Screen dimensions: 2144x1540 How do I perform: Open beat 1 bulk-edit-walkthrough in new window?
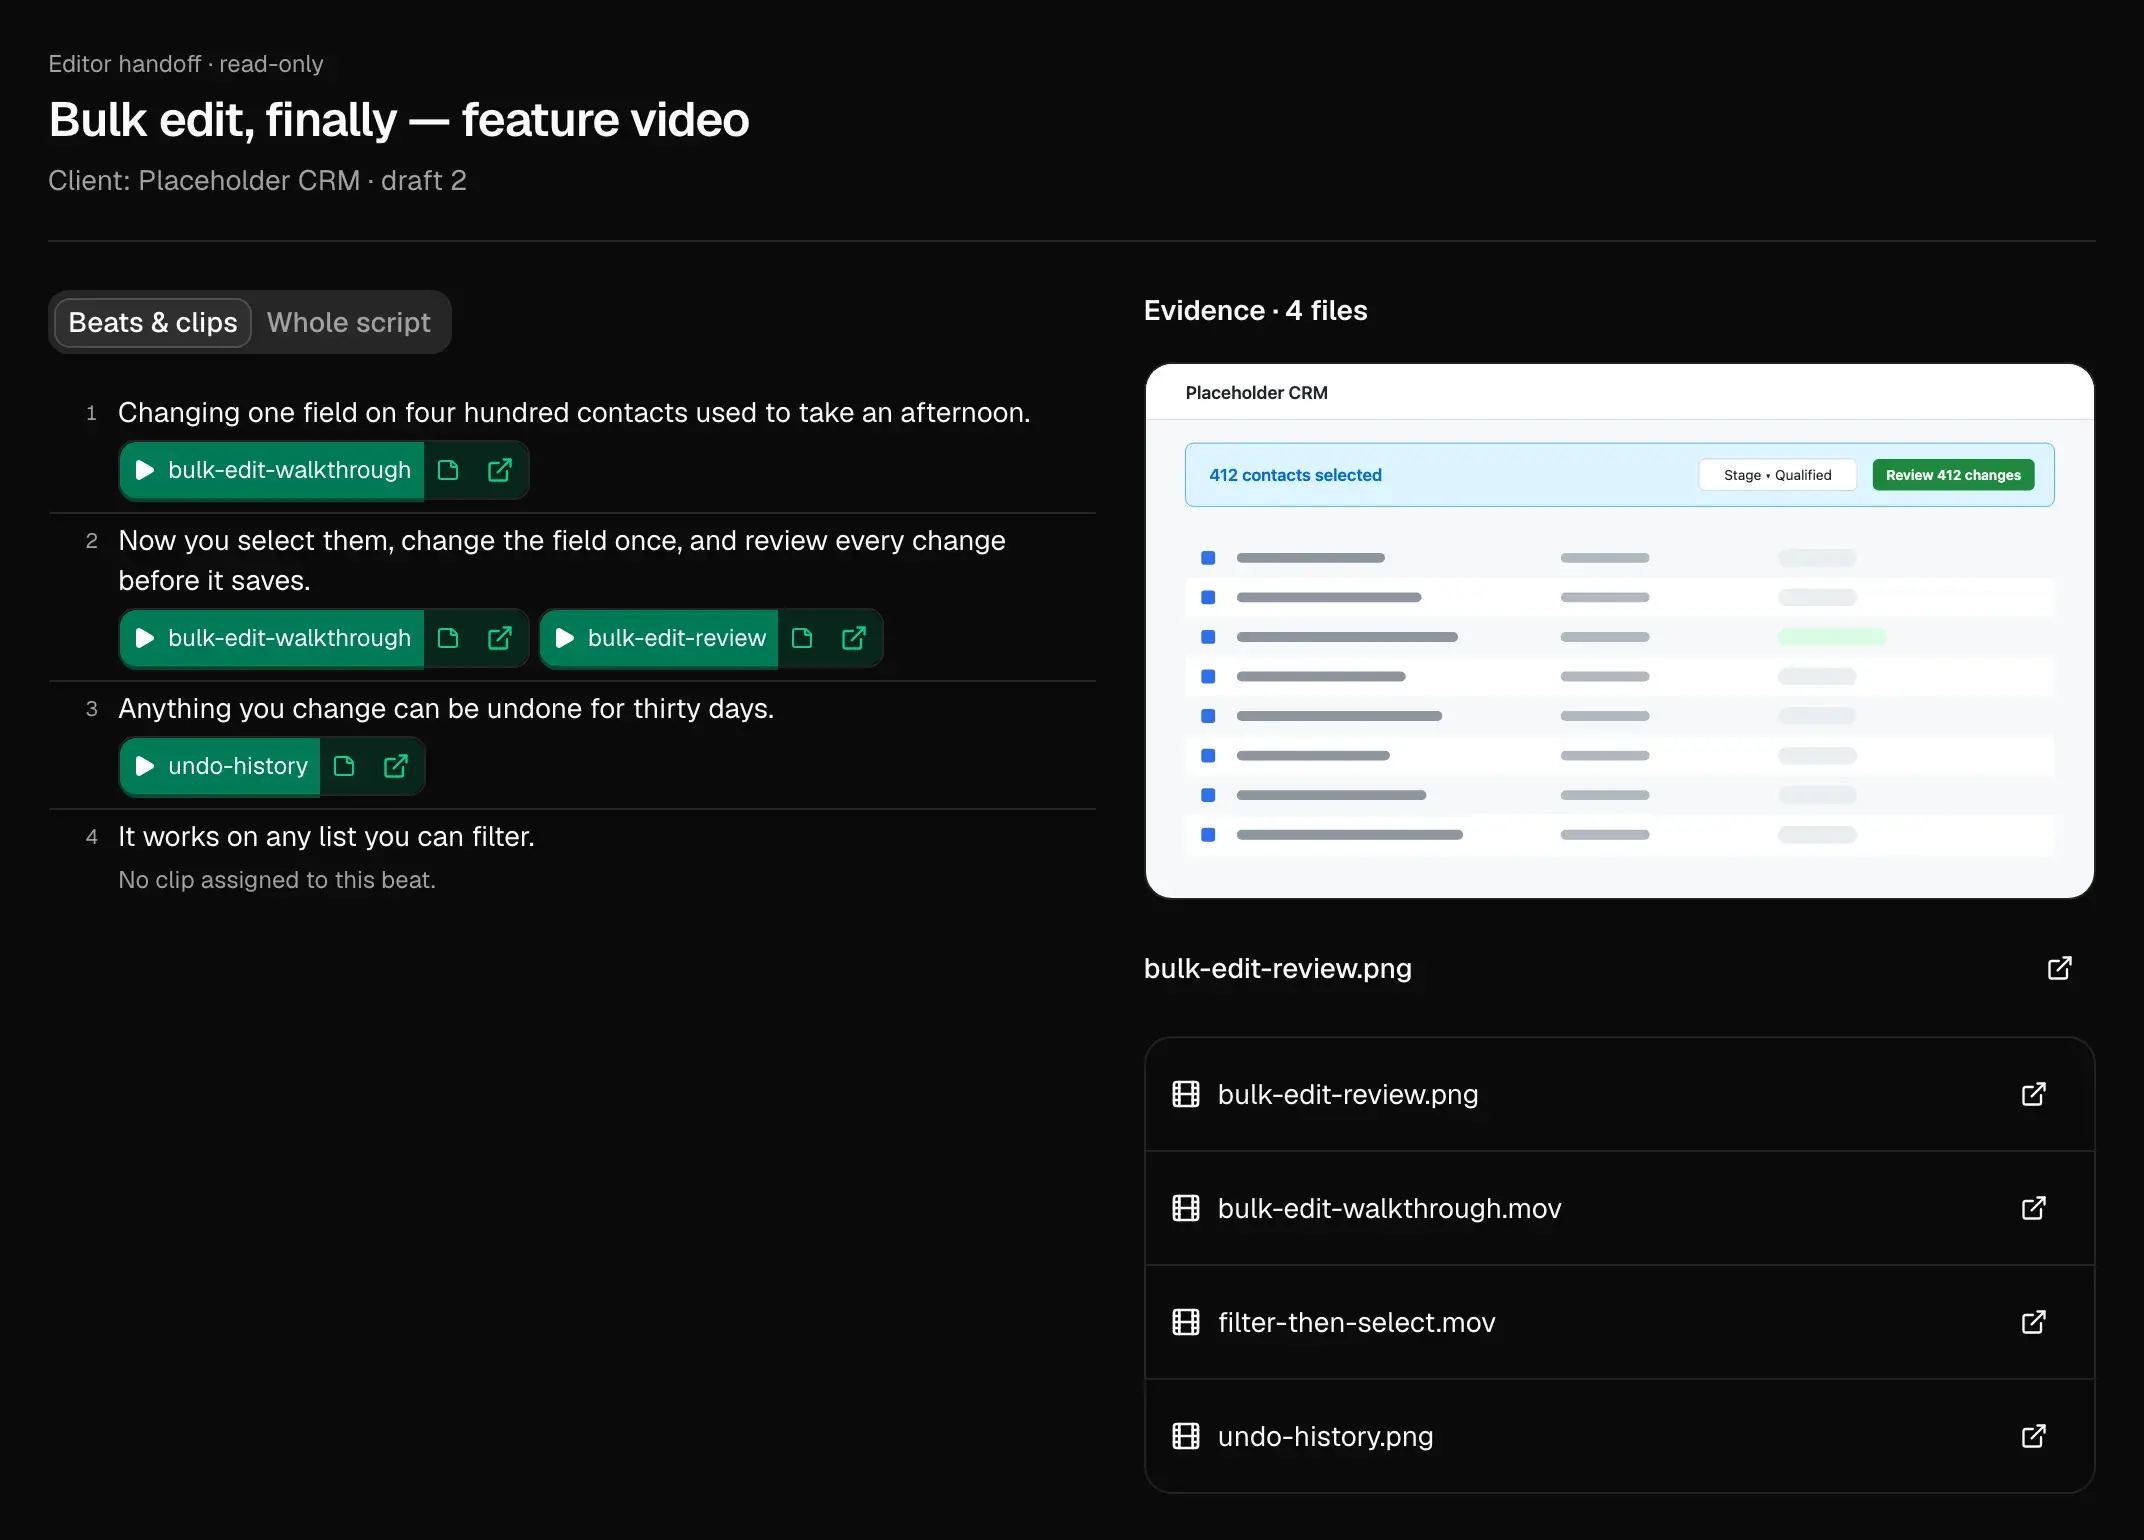click(x=500, y=470)
